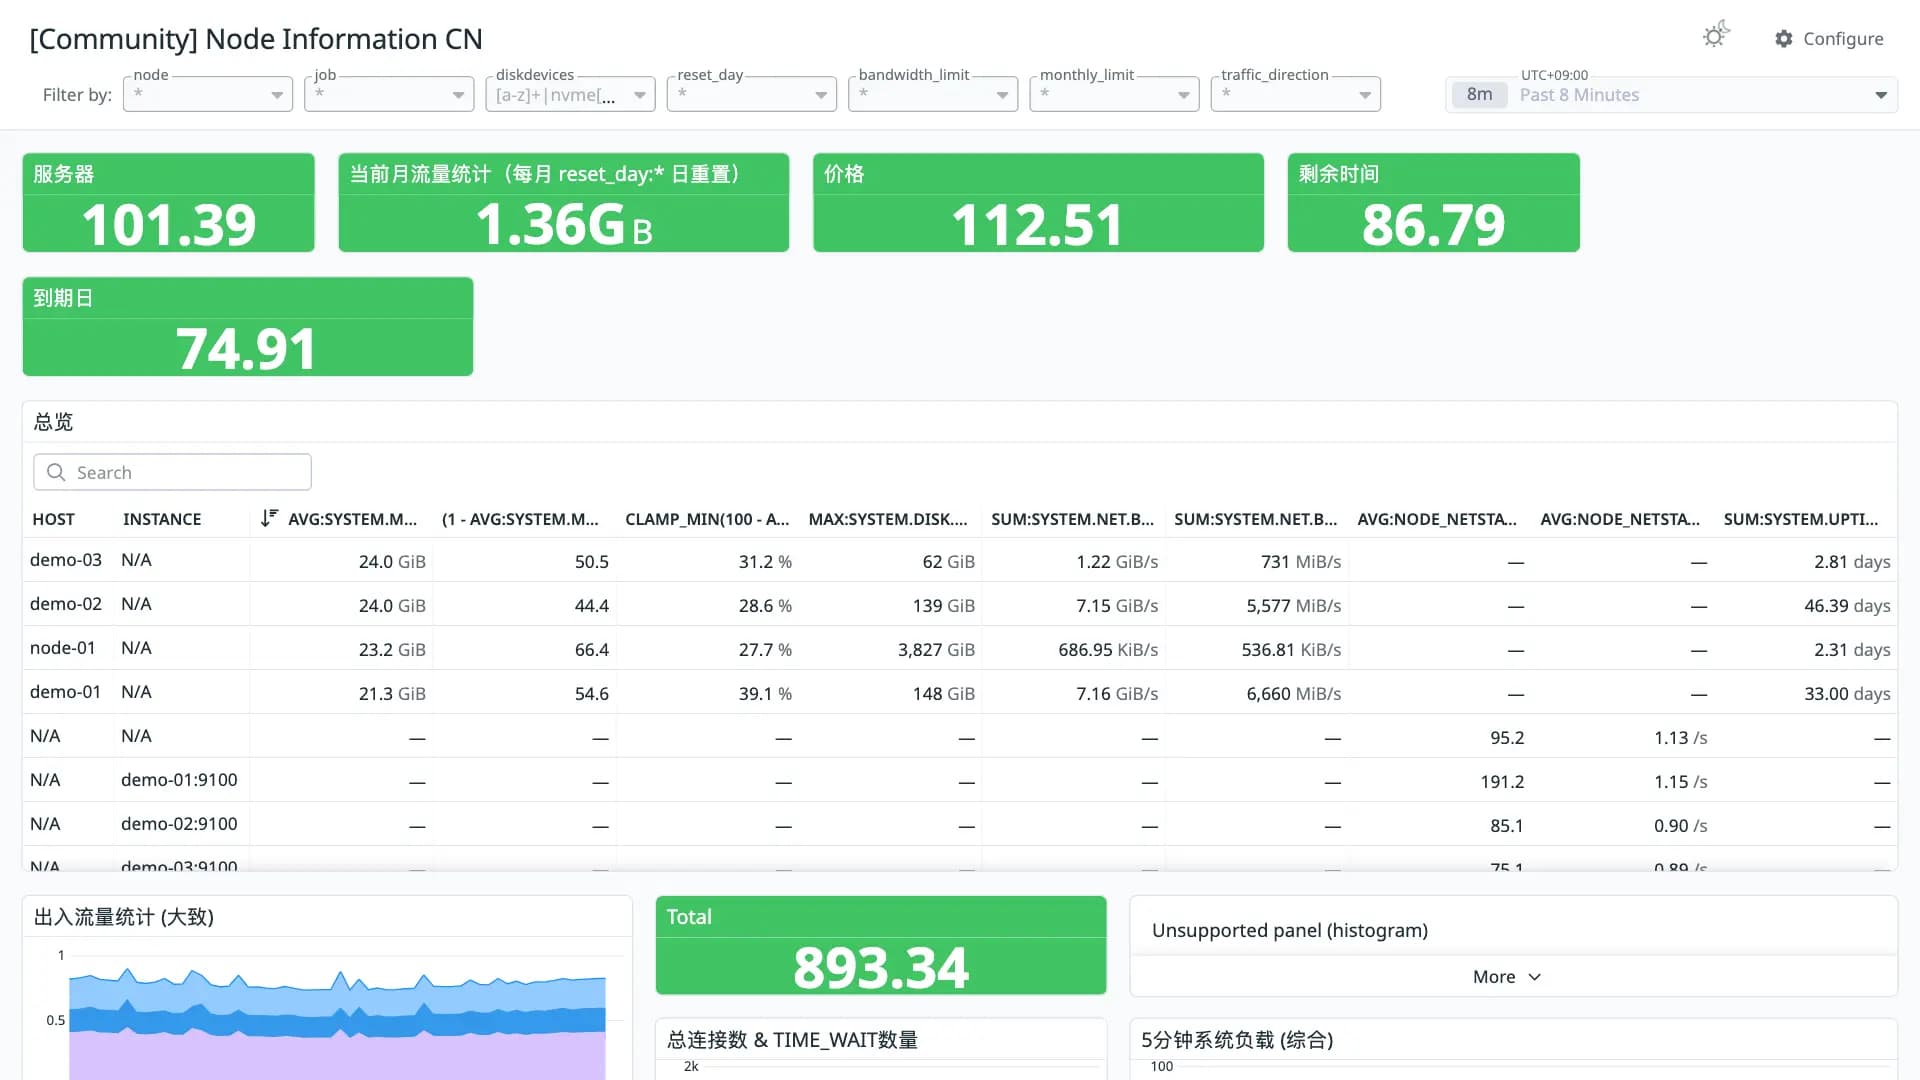Viewport: 1920px width, 1080px height.
Task: Sort by the HOST column header
Action: [x=53, y=519]
